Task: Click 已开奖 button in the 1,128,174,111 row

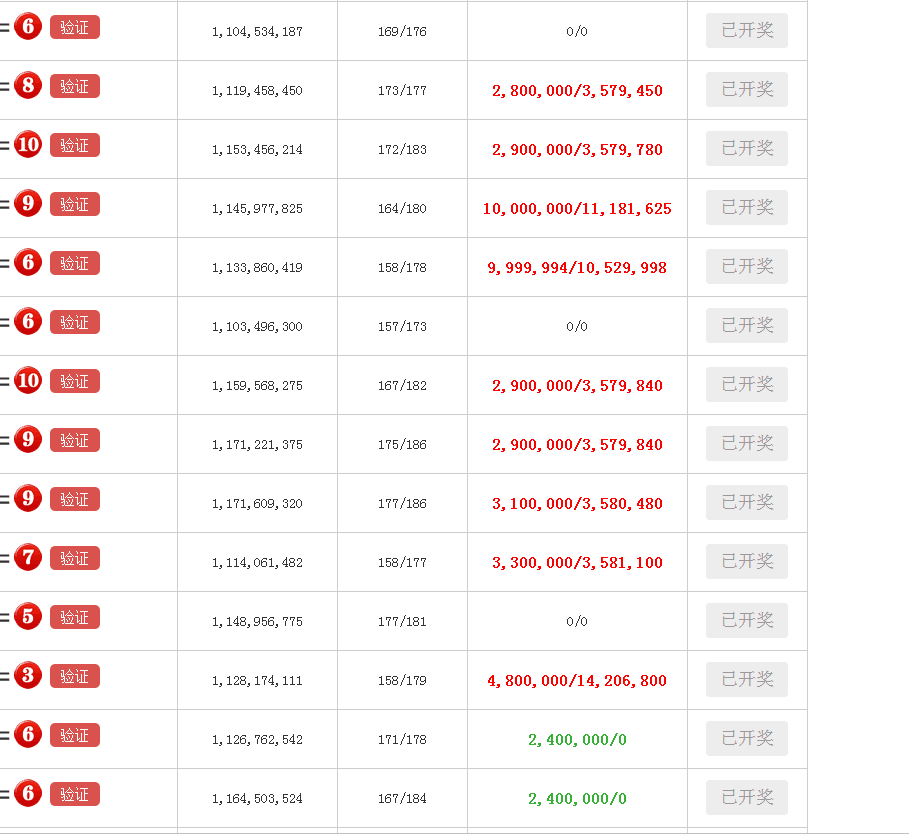Action: pyautogui.click(x=747, y=680)
